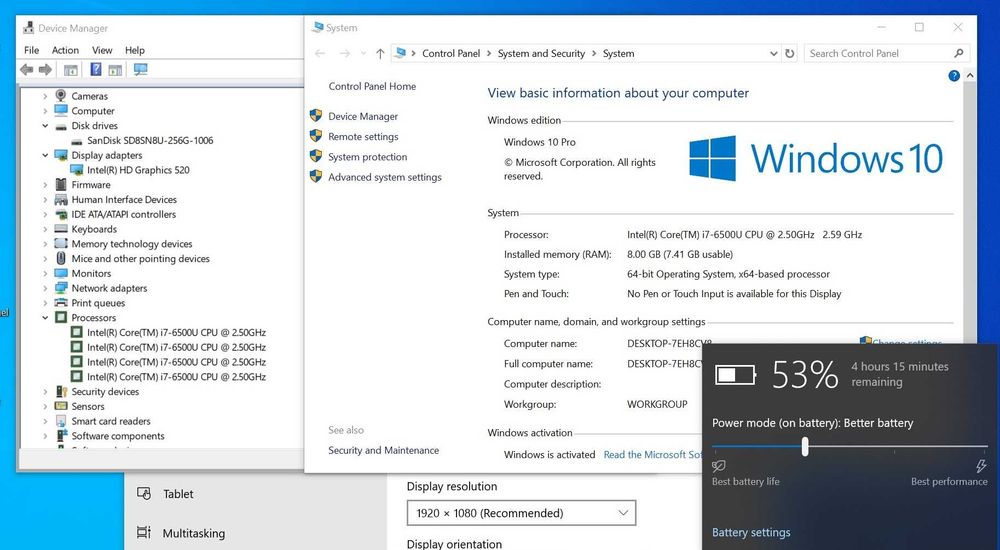This screenshot has width=1000, height=550.
Task: Click Control Panel in the breadcrumb
Action: (451, 54)
